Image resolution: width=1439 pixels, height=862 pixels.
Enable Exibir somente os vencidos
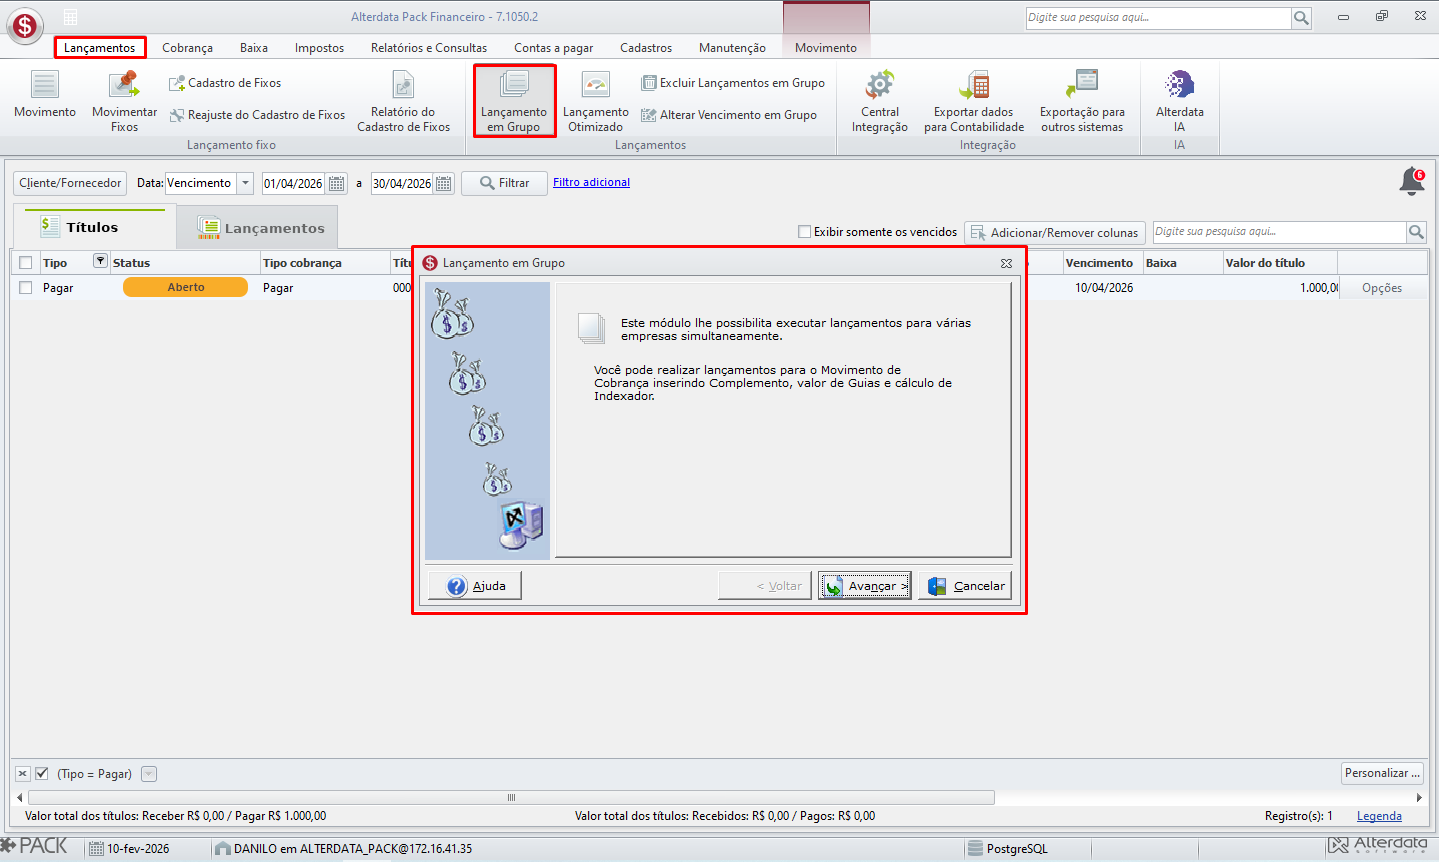804,232
